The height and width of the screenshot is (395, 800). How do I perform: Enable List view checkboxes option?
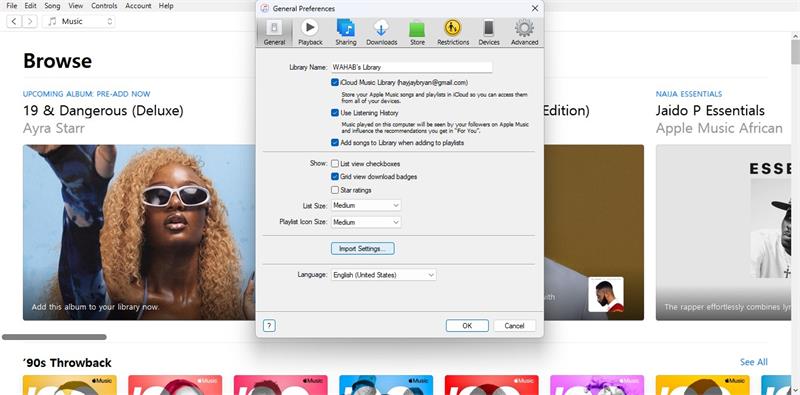pyautogui.click(x=335, y=164)
